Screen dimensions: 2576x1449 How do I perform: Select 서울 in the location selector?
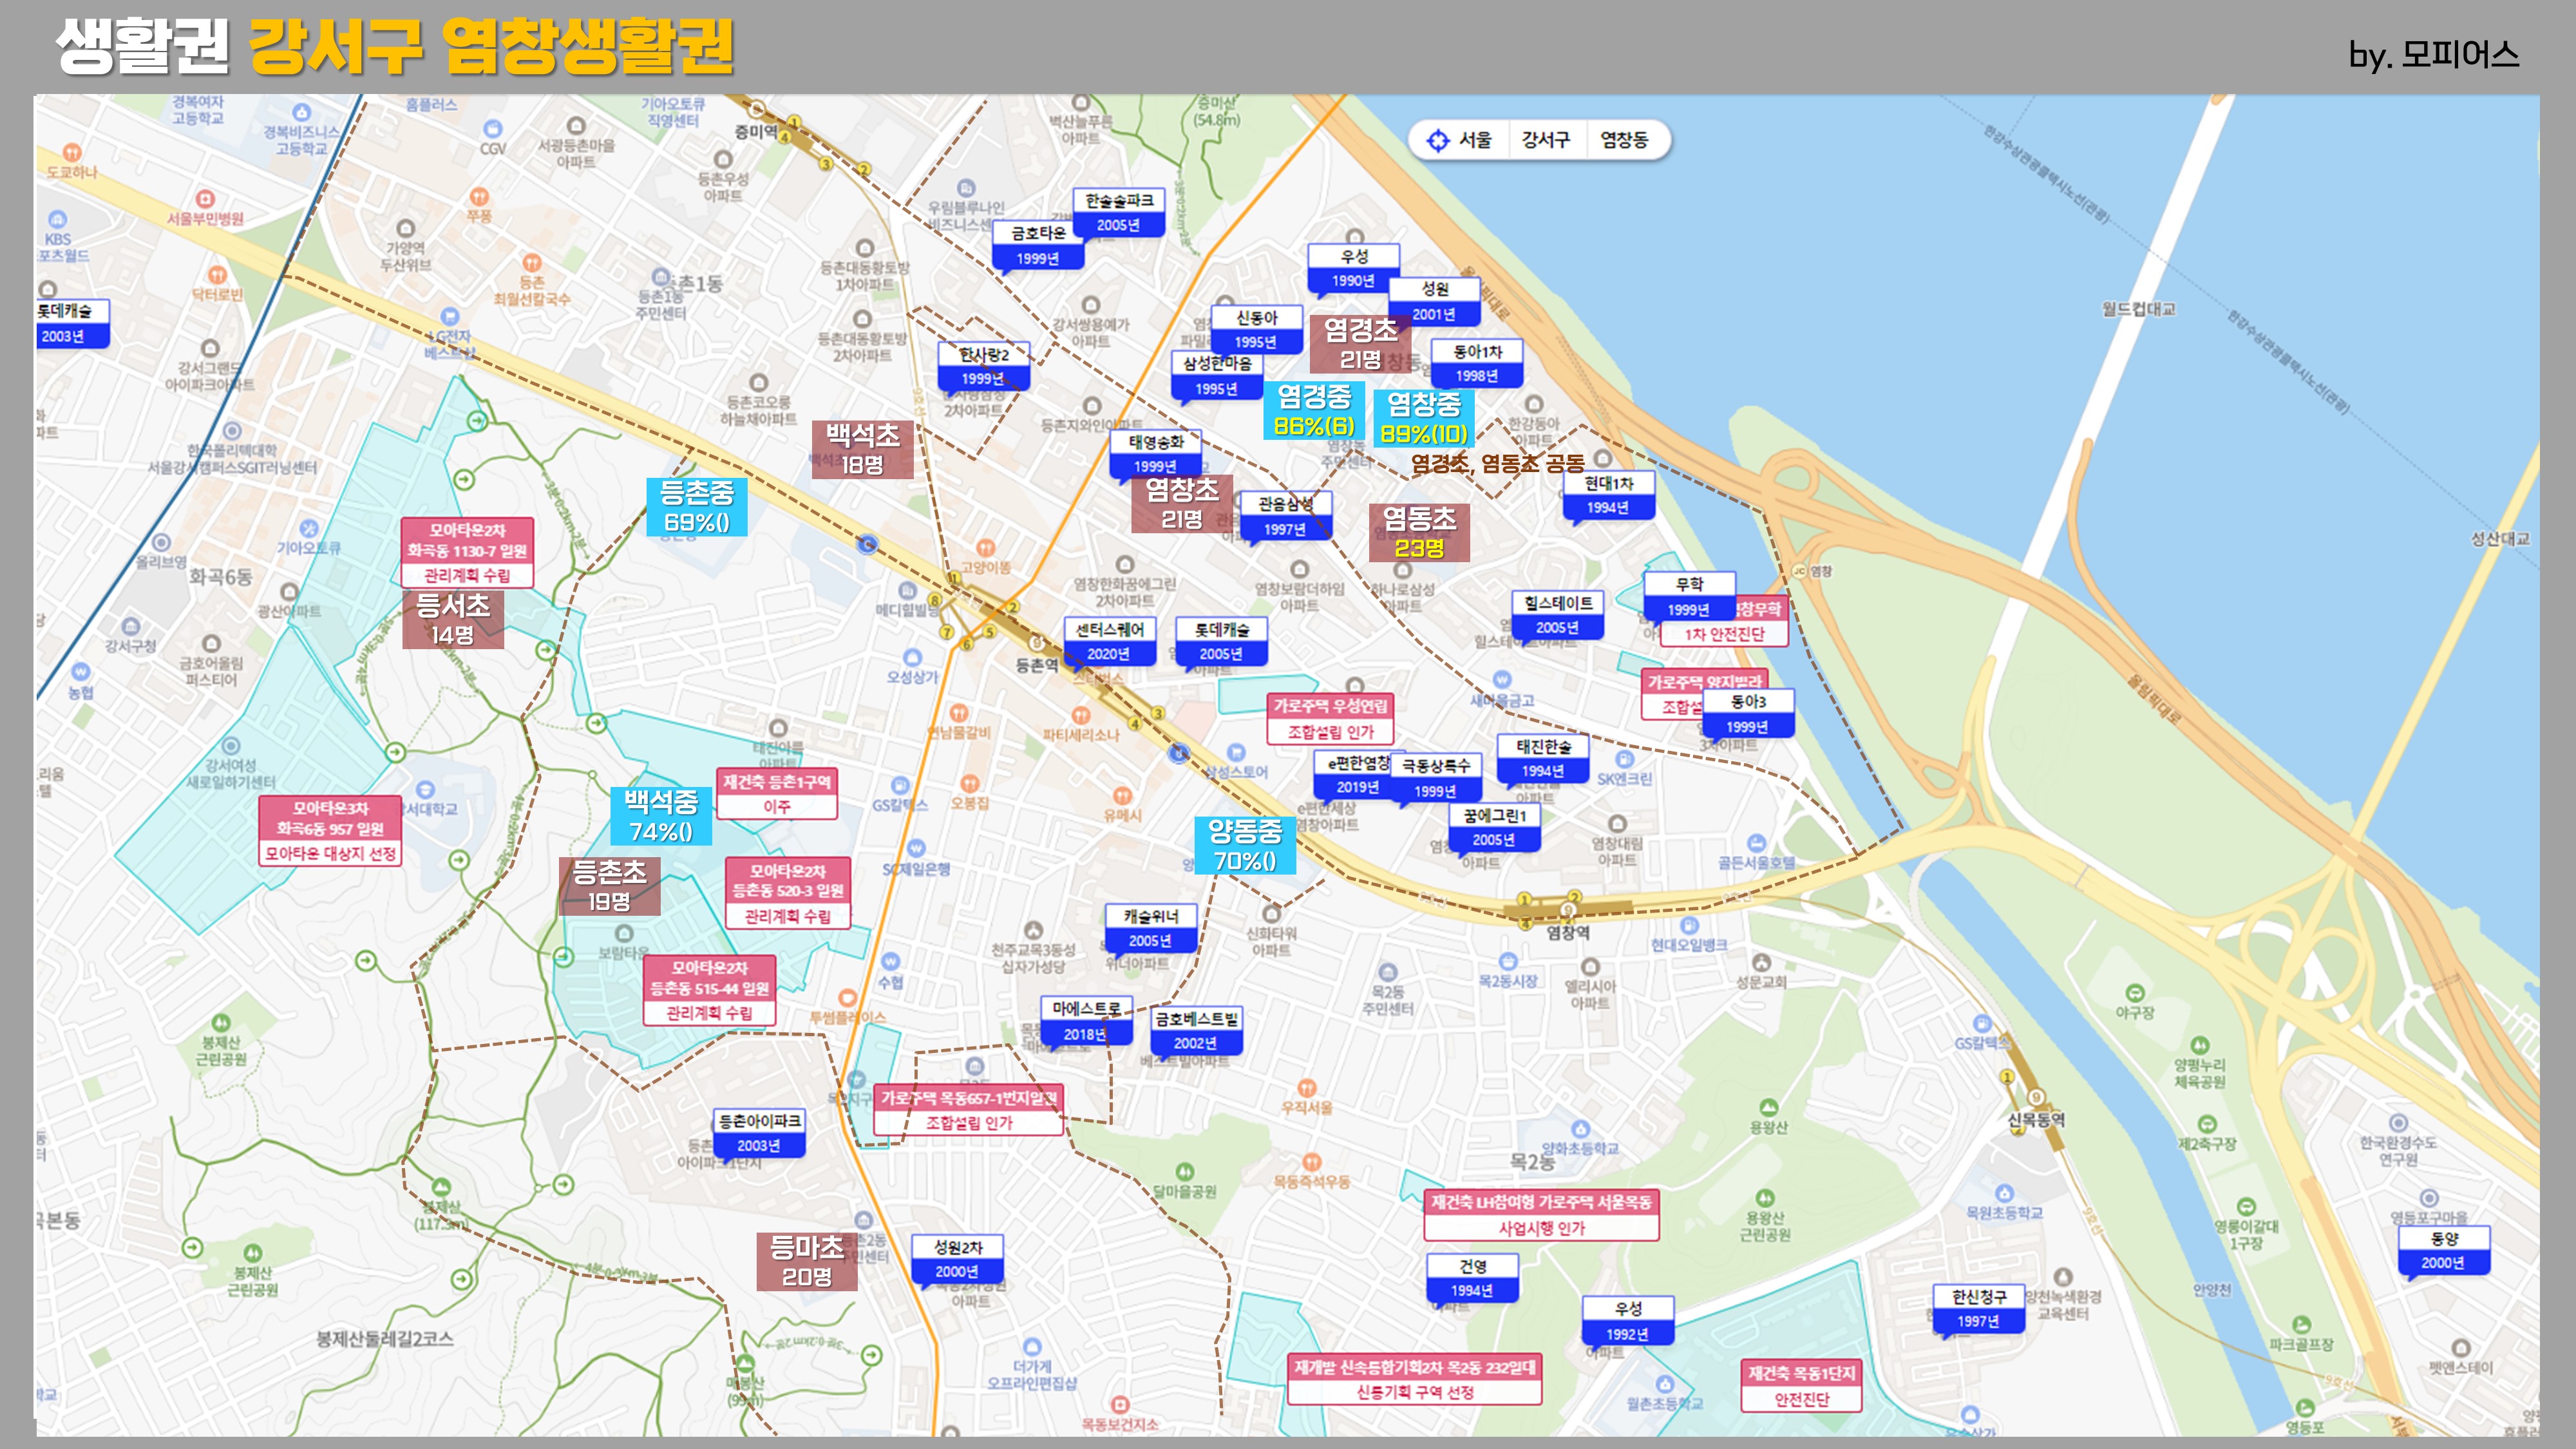click(1475, 140)
